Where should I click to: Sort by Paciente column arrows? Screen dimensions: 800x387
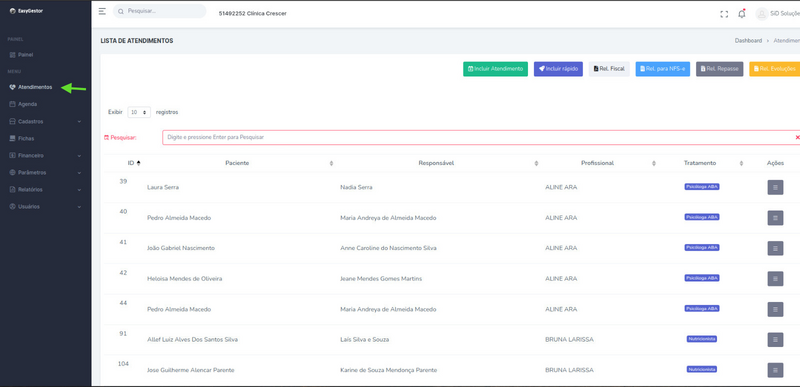[x=331, y=163]
